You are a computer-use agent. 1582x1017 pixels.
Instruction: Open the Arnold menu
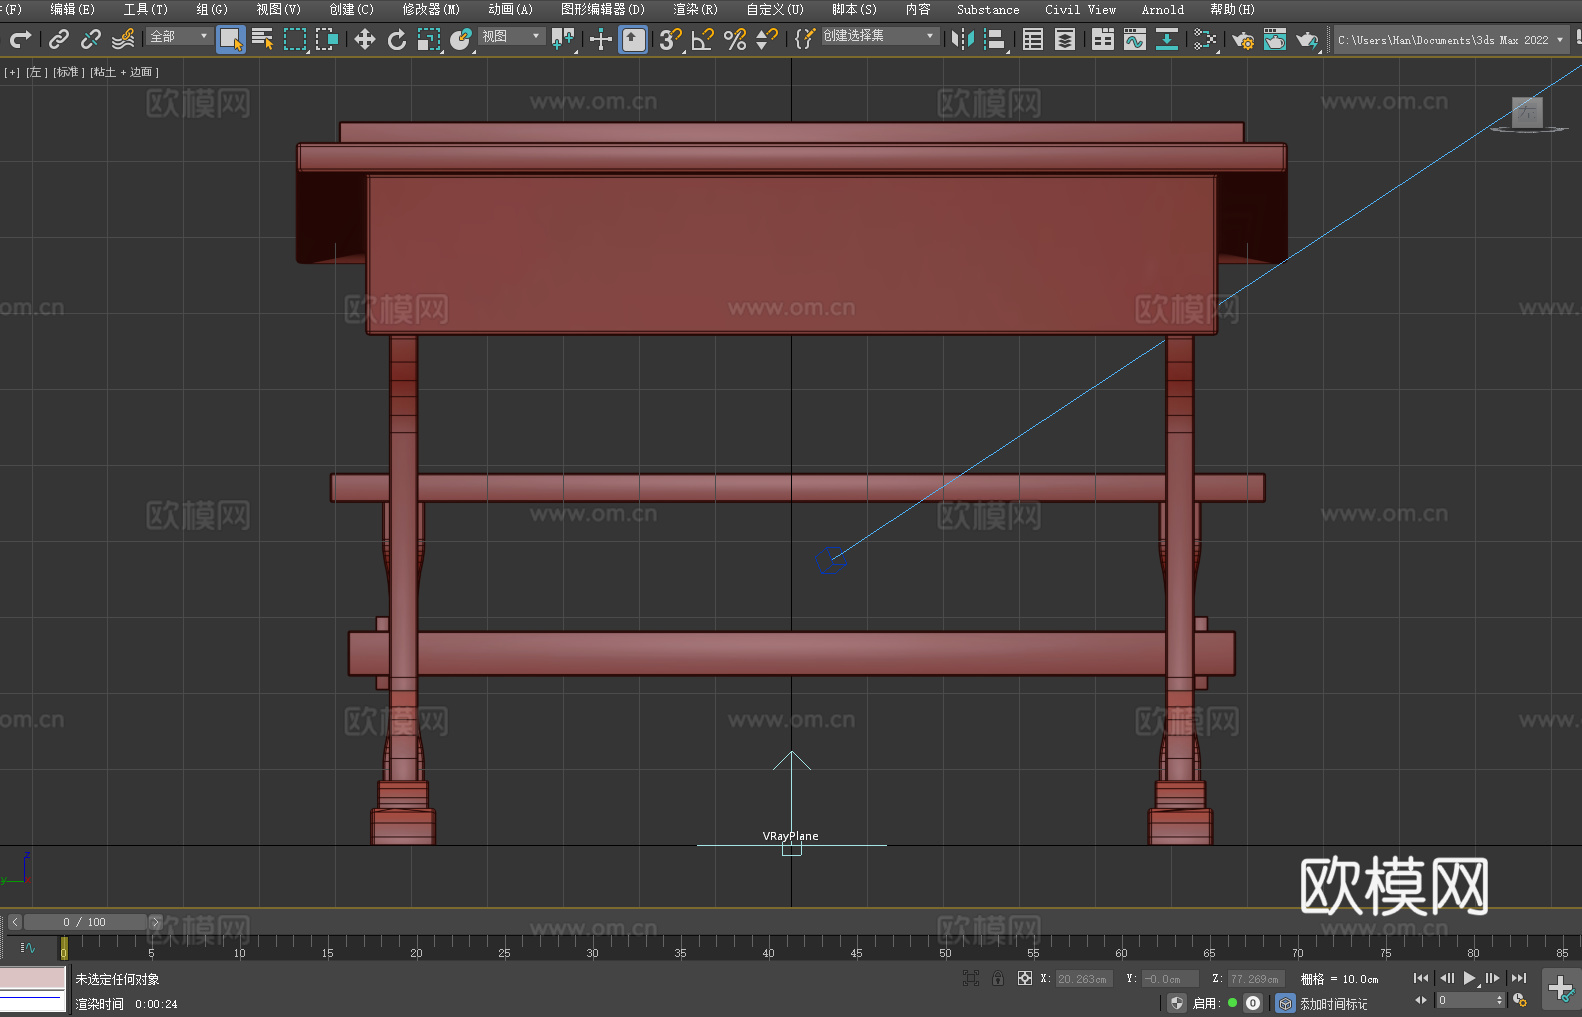[x=1162, y=9]
